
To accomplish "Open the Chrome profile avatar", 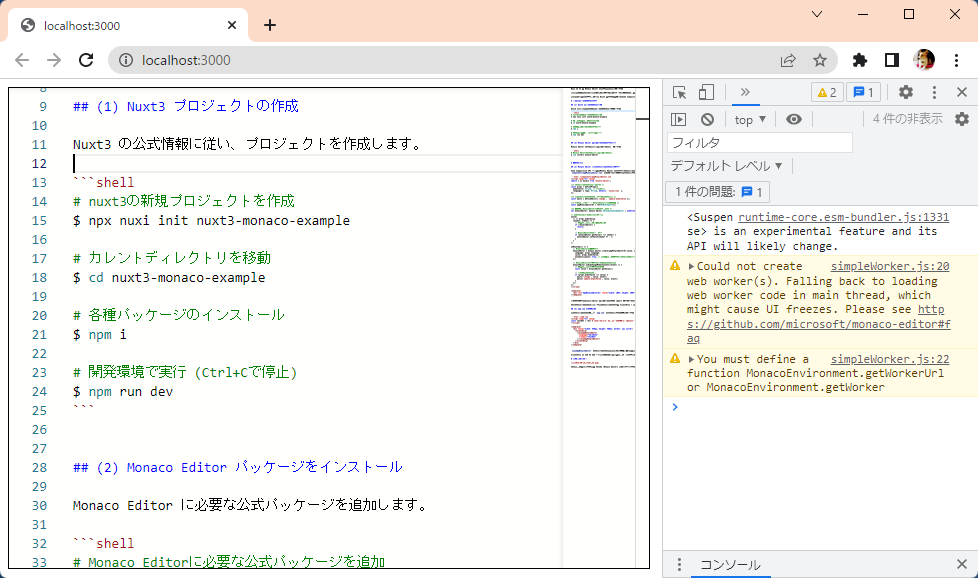I will tap(924, 60).
